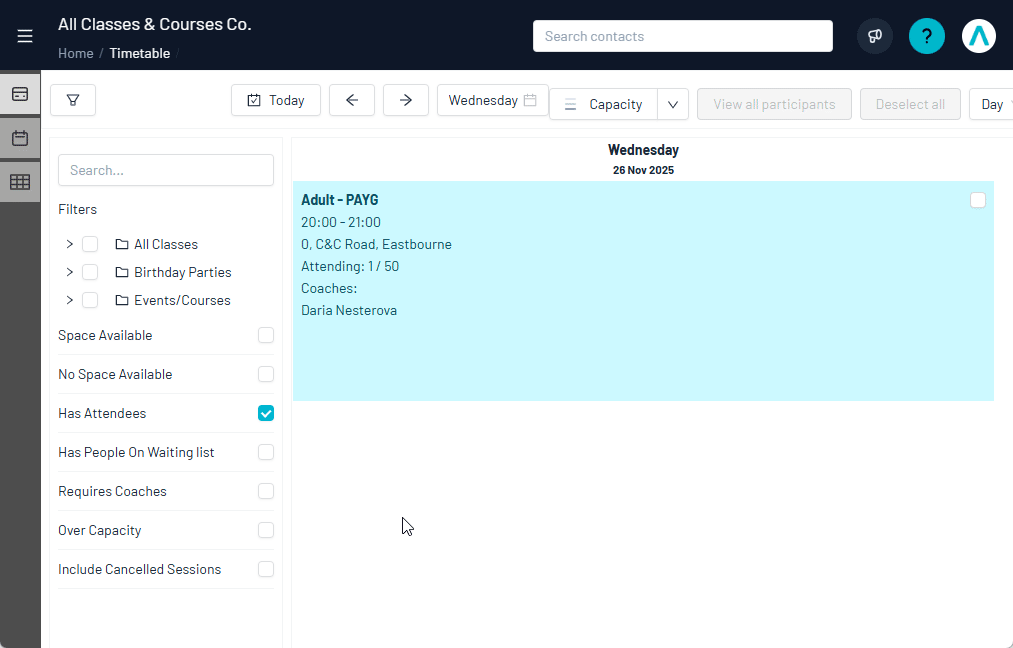Go to next day arrow
The height and width of the screenshot is (648, 1013).
point(406,100)
